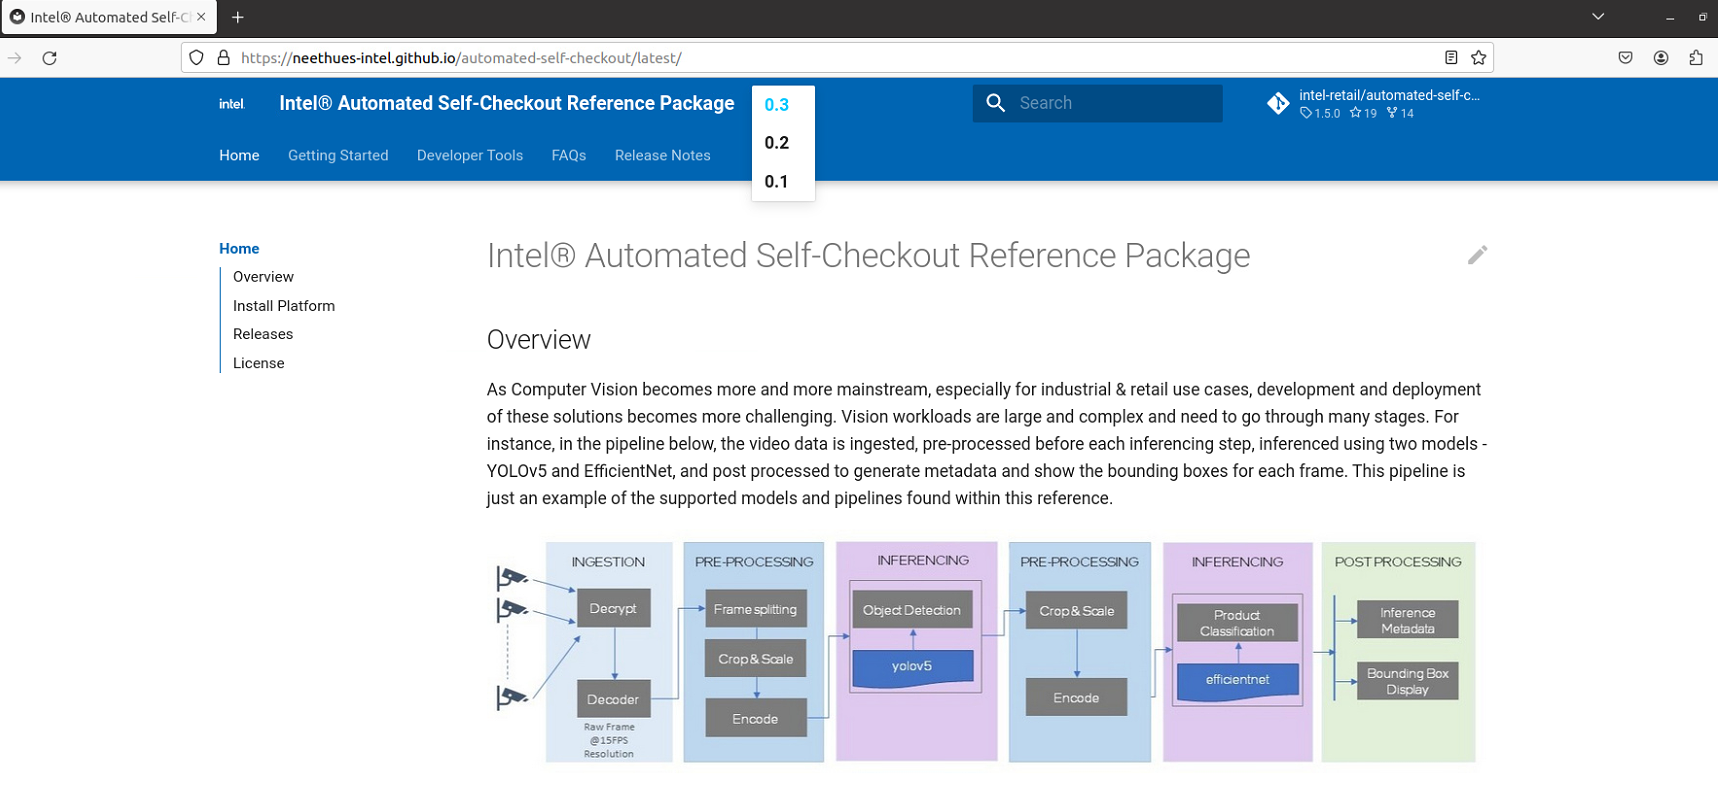Click the Intel logo in the header

[x=232, y=104]
